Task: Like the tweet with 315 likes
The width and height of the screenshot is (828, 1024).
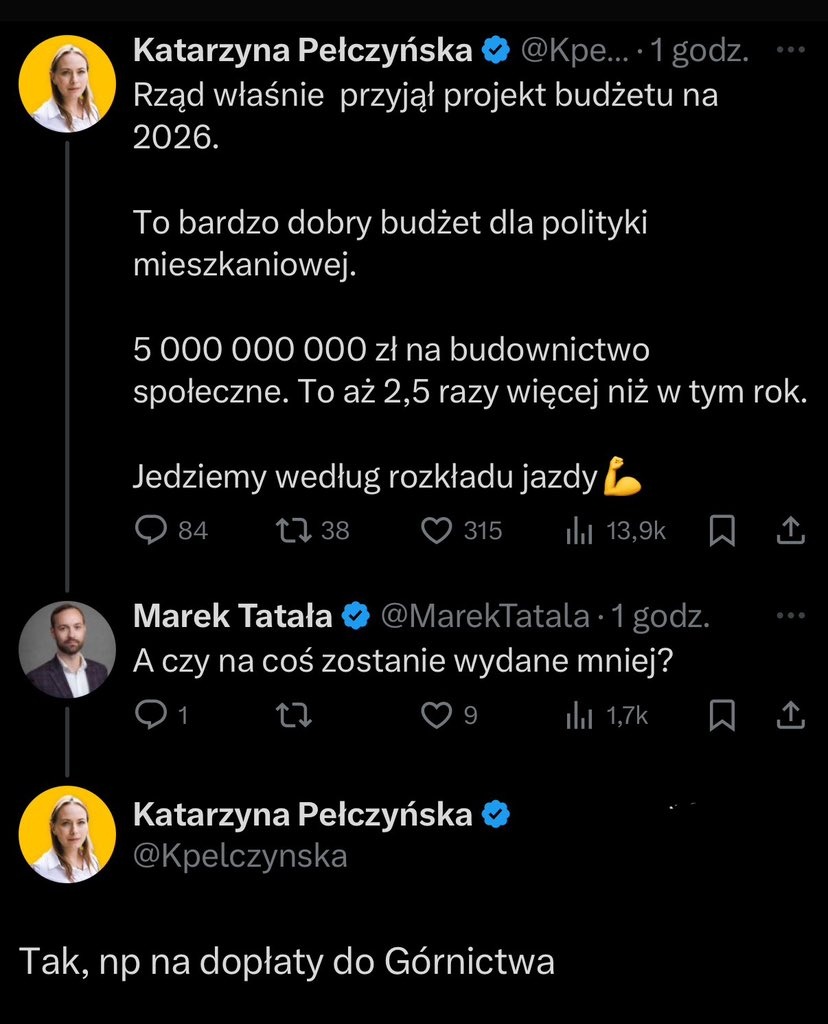Action: pos(437,530)
